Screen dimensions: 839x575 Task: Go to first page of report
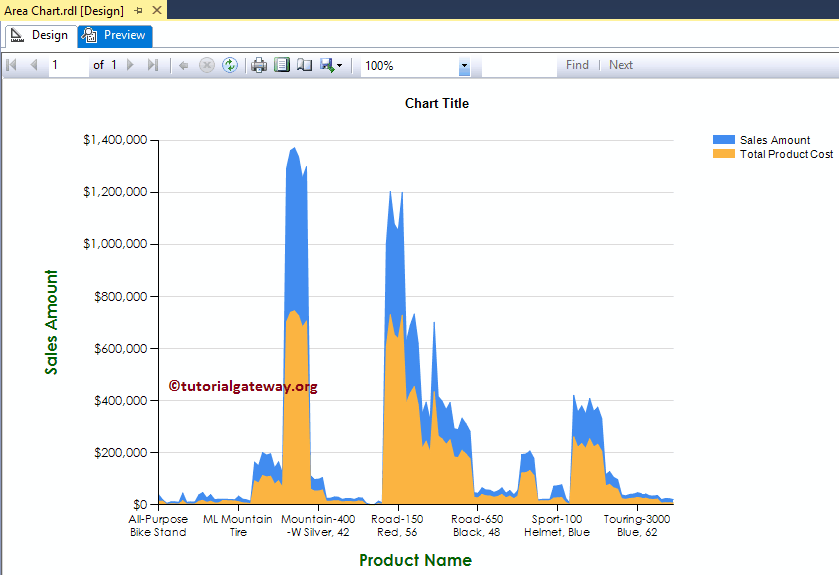coord(11,65)
